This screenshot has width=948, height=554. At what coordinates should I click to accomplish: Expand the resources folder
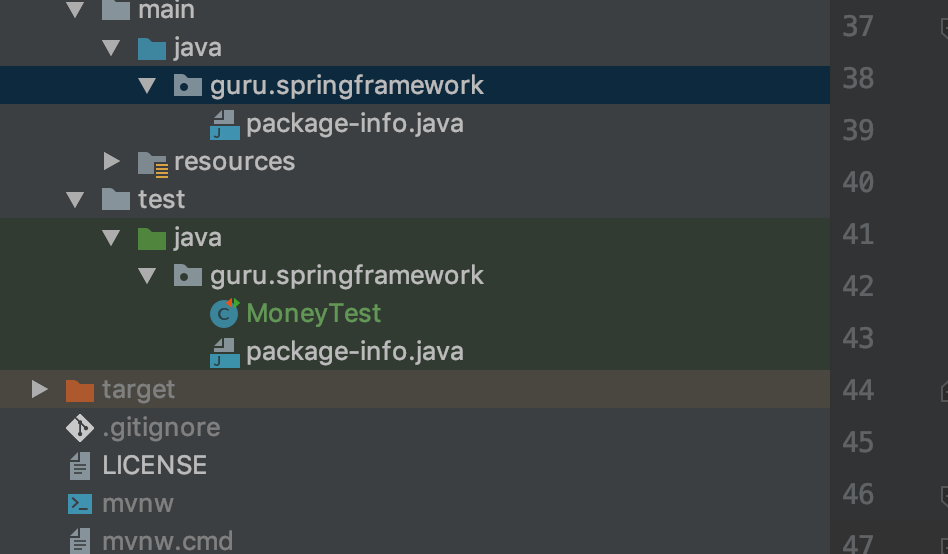pos(112,161)
